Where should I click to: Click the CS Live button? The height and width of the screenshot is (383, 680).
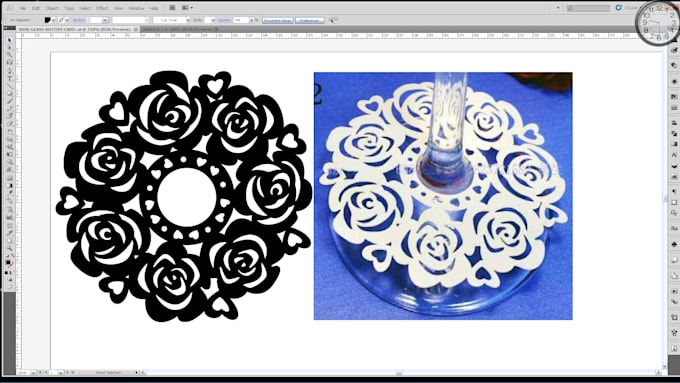coord(627,8)
